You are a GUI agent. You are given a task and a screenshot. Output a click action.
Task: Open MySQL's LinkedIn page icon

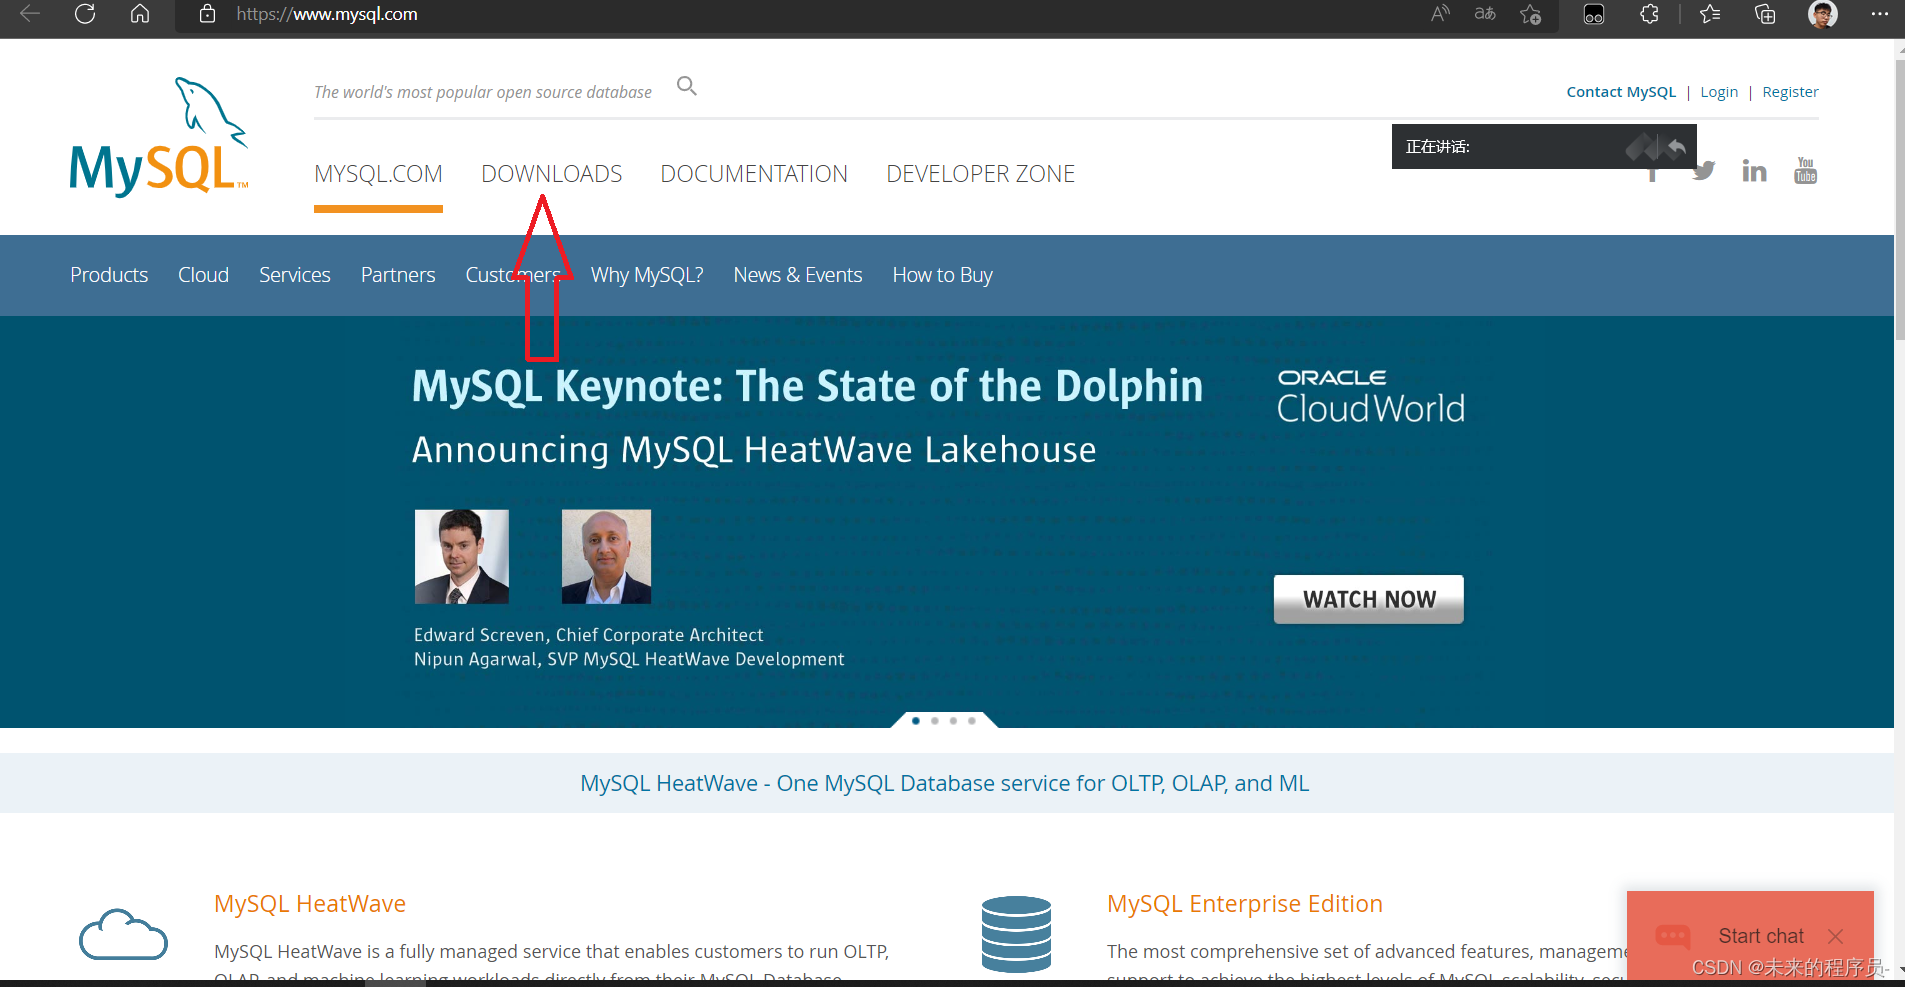[1754, 172]
